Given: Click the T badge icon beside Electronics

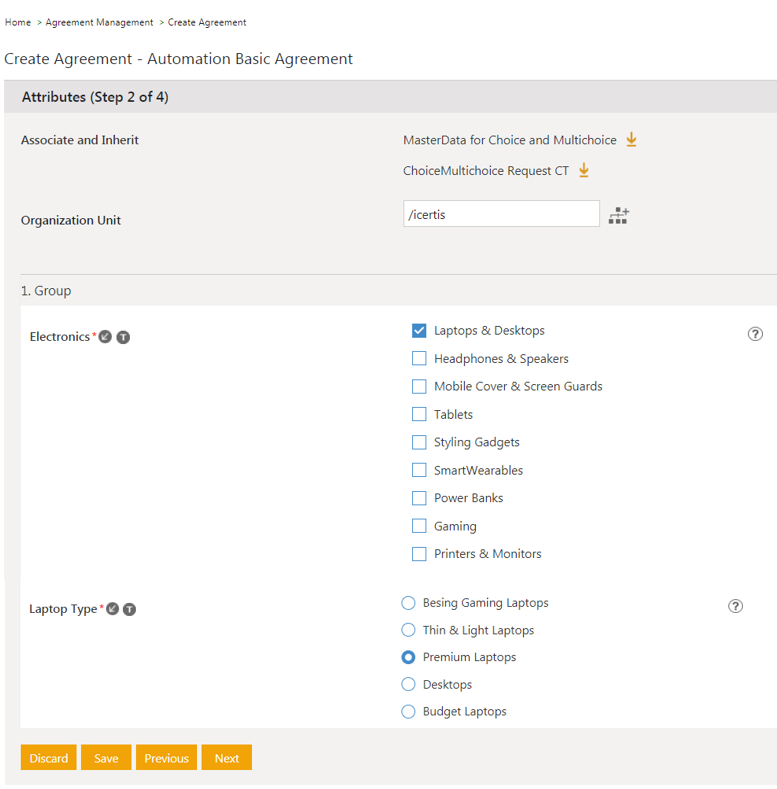Looking at the screenshot, I should click(123, 337).
